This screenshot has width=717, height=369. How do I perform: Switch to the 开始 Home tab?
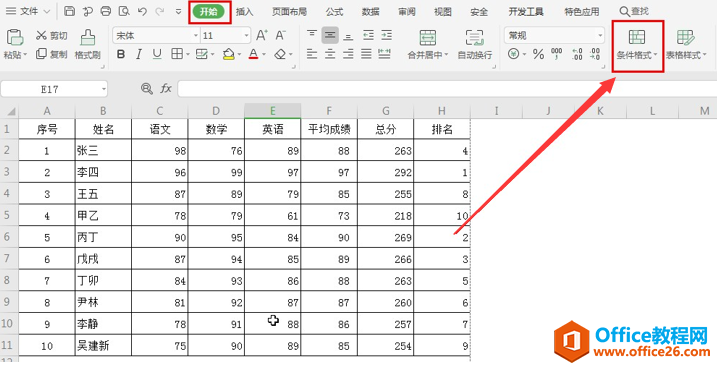[x=209, y=12]
